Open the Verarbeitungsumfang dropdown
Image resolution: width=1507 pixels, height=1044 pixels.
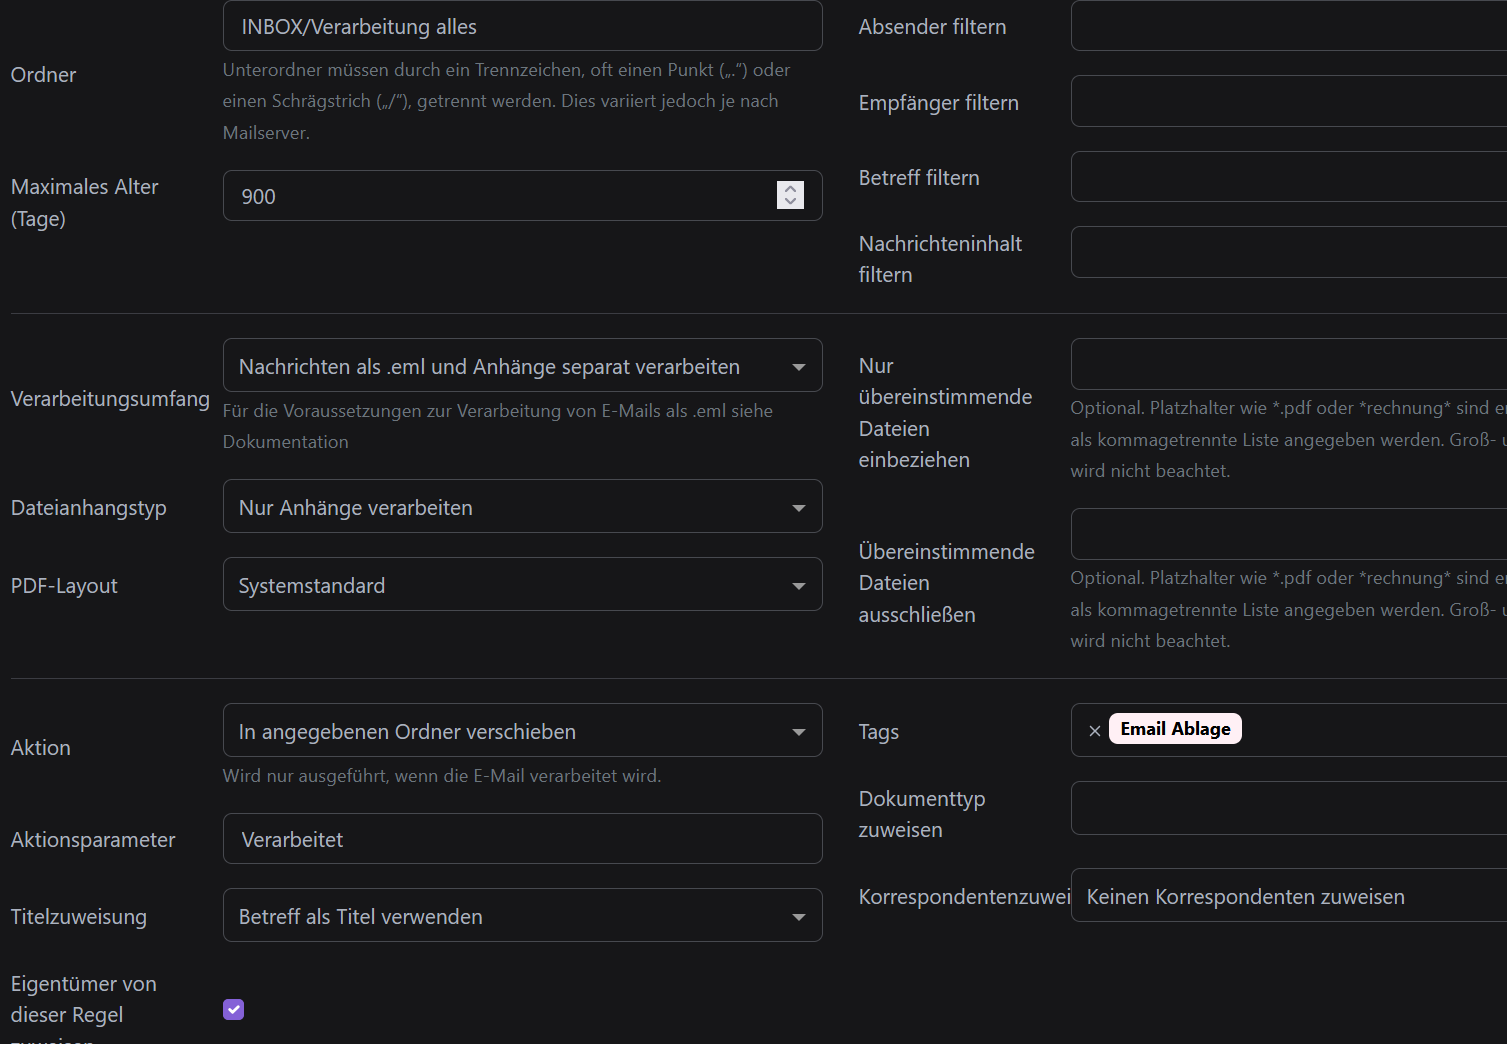522,366
